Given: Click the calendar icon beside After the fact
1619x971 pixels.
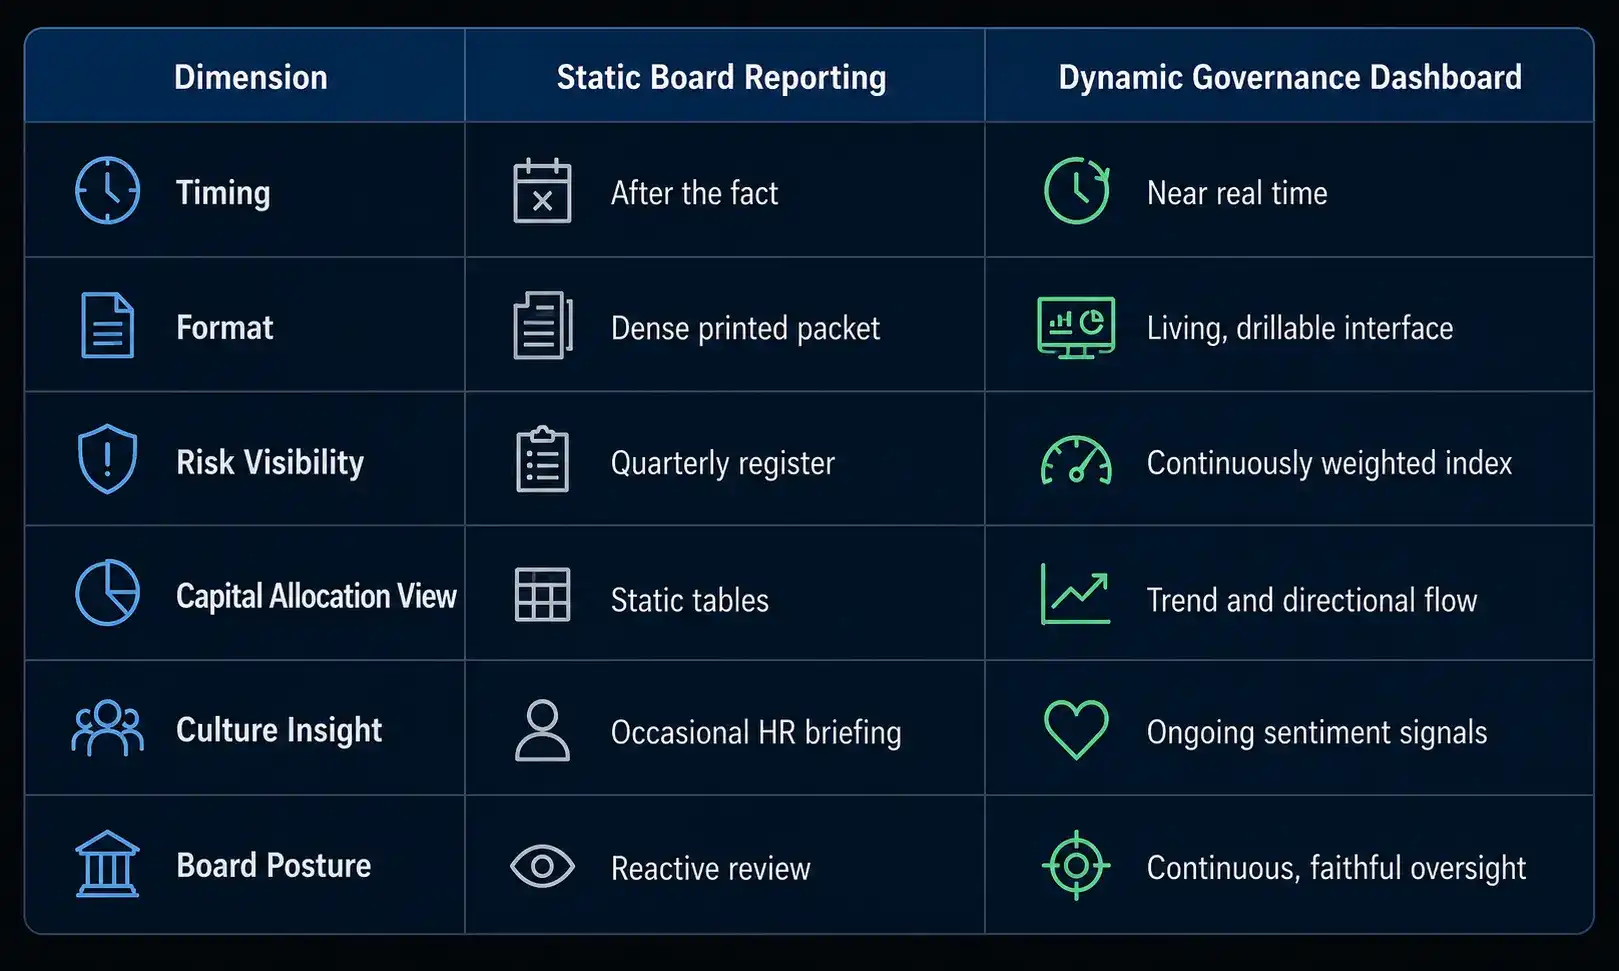Looking at the screenshot, I should [542, 191].
